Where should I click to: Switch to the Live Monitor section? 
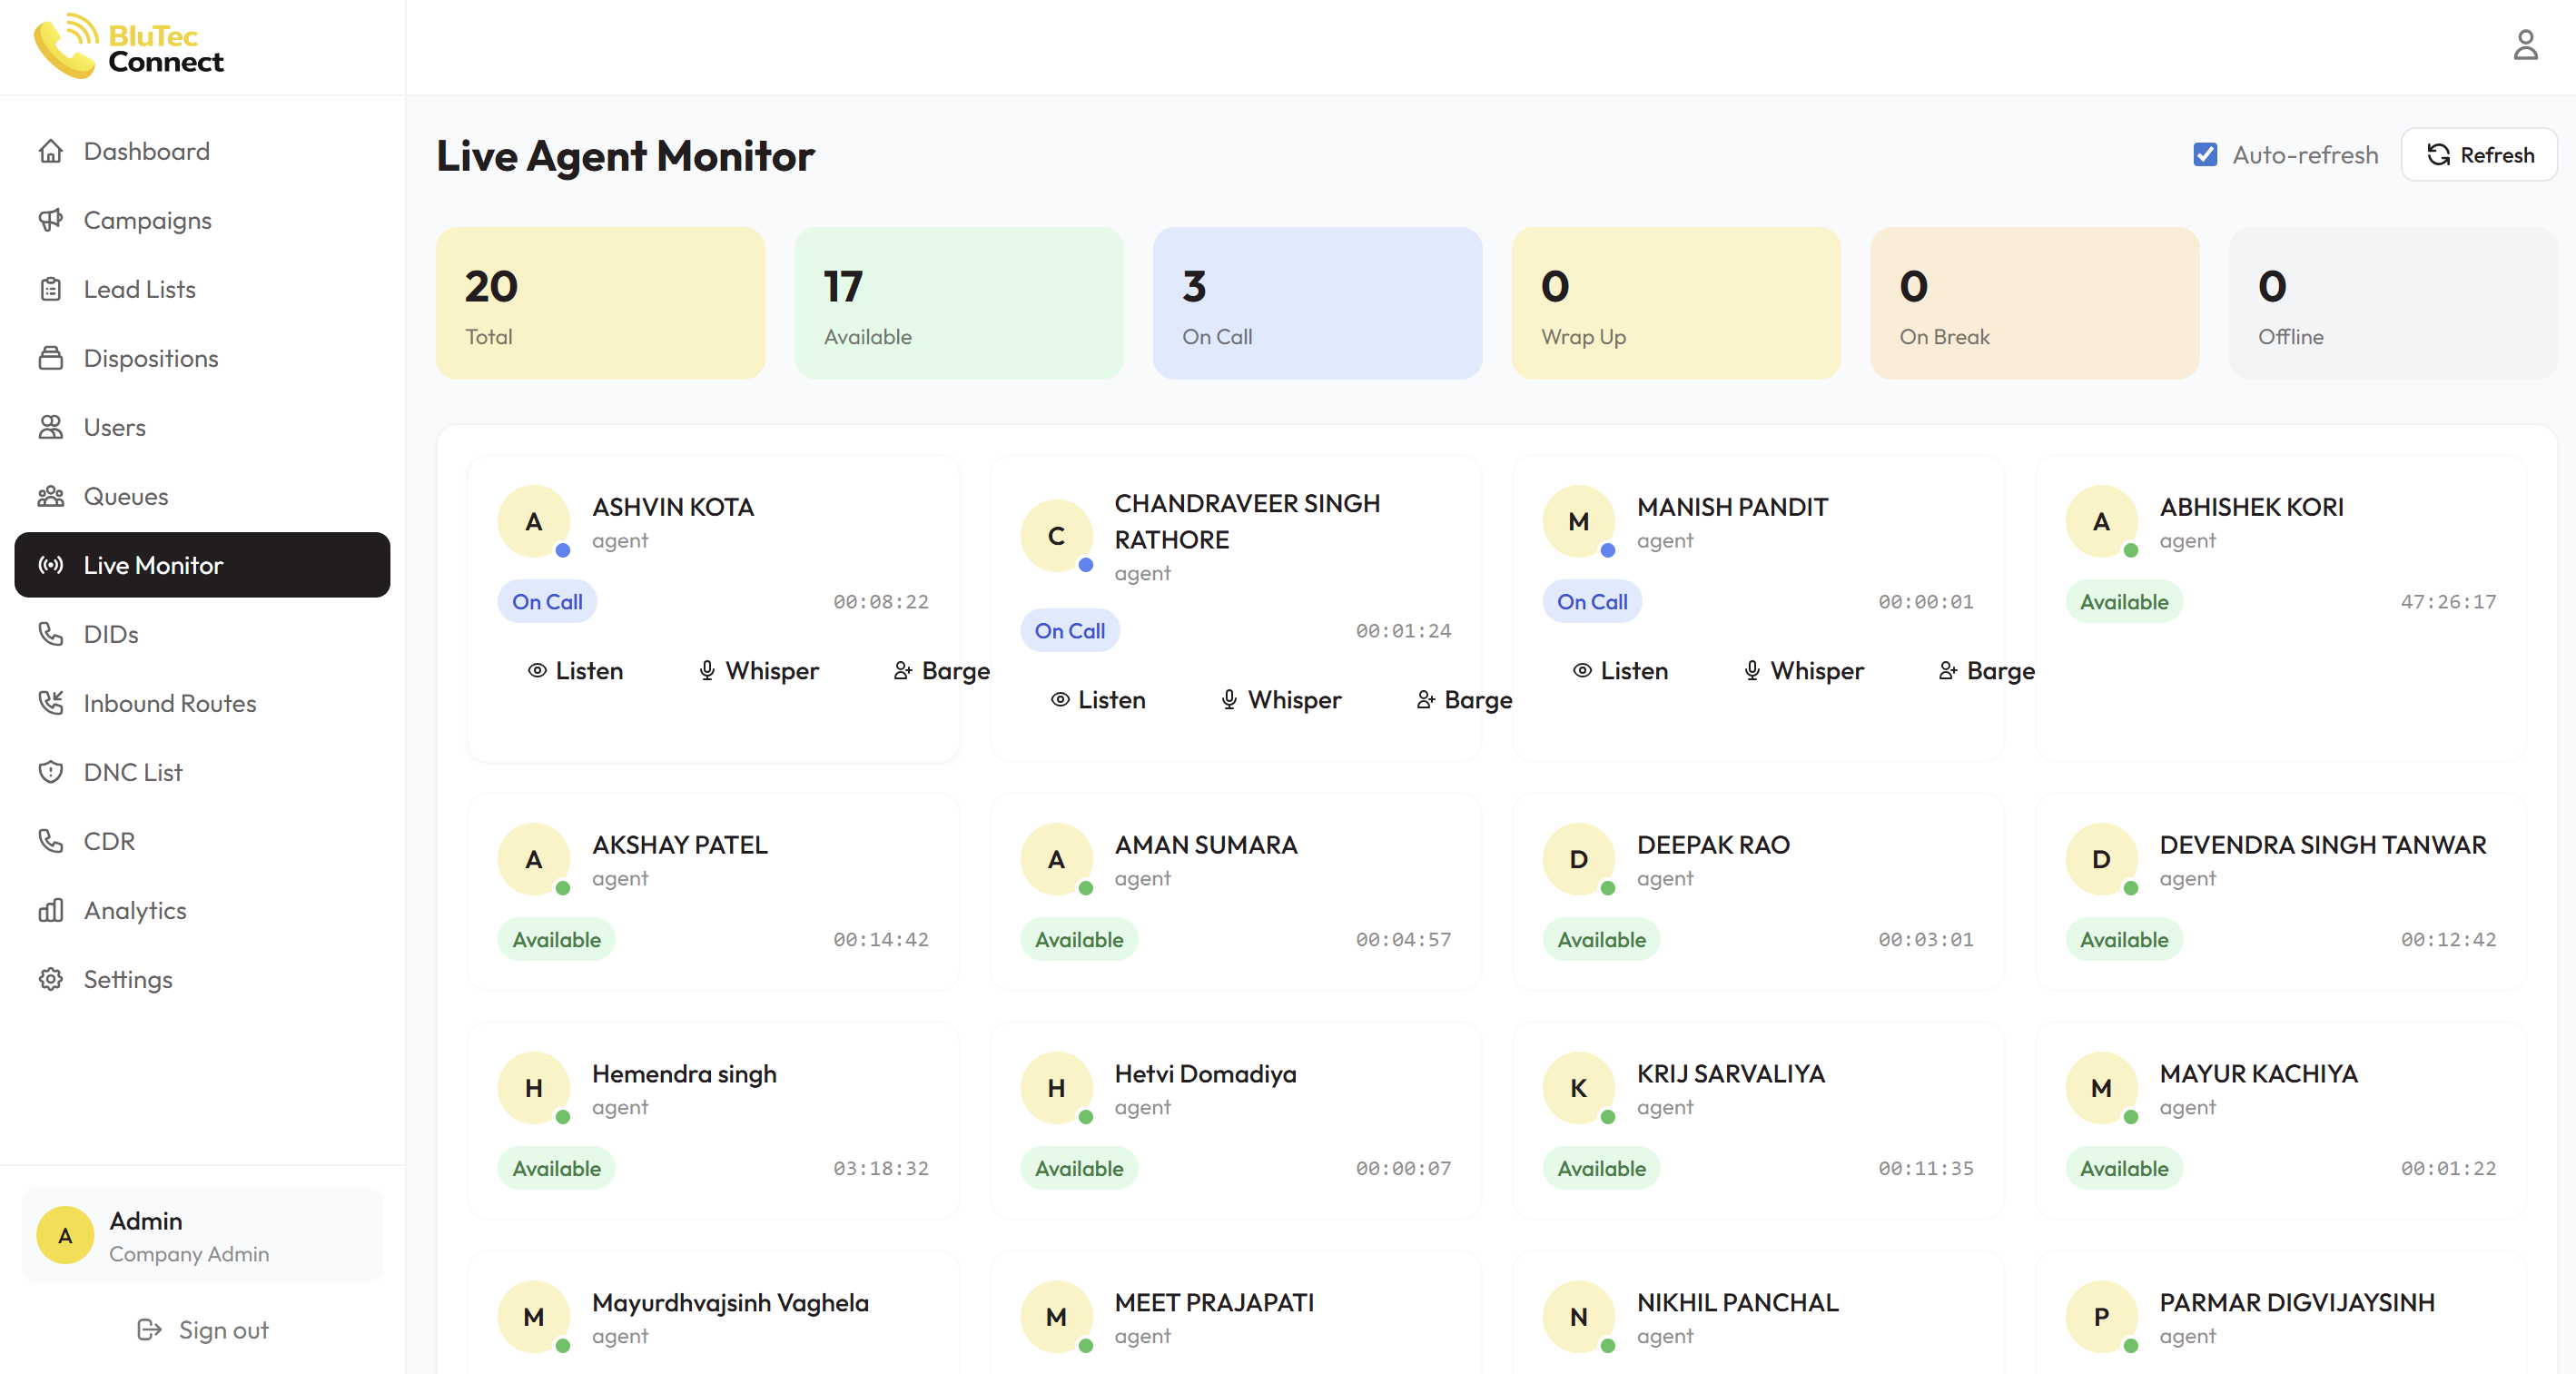point(152,564)
